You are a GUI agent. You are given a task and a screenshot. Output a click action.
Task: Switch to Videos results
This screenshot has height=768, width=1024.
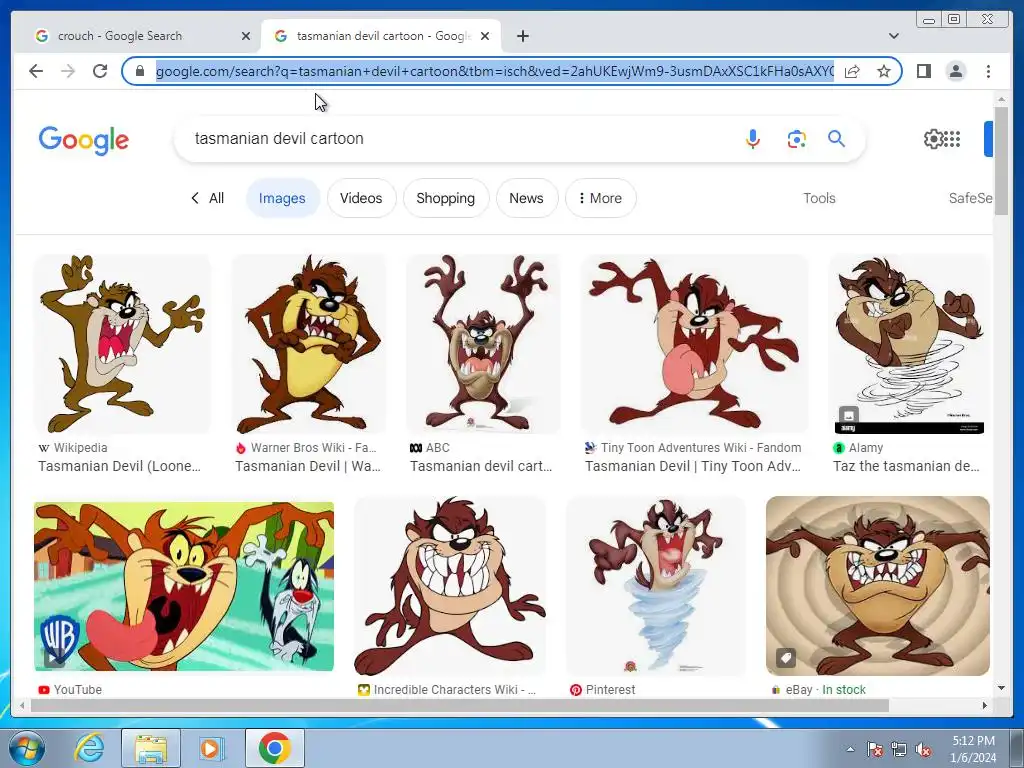tap(361, 198)
